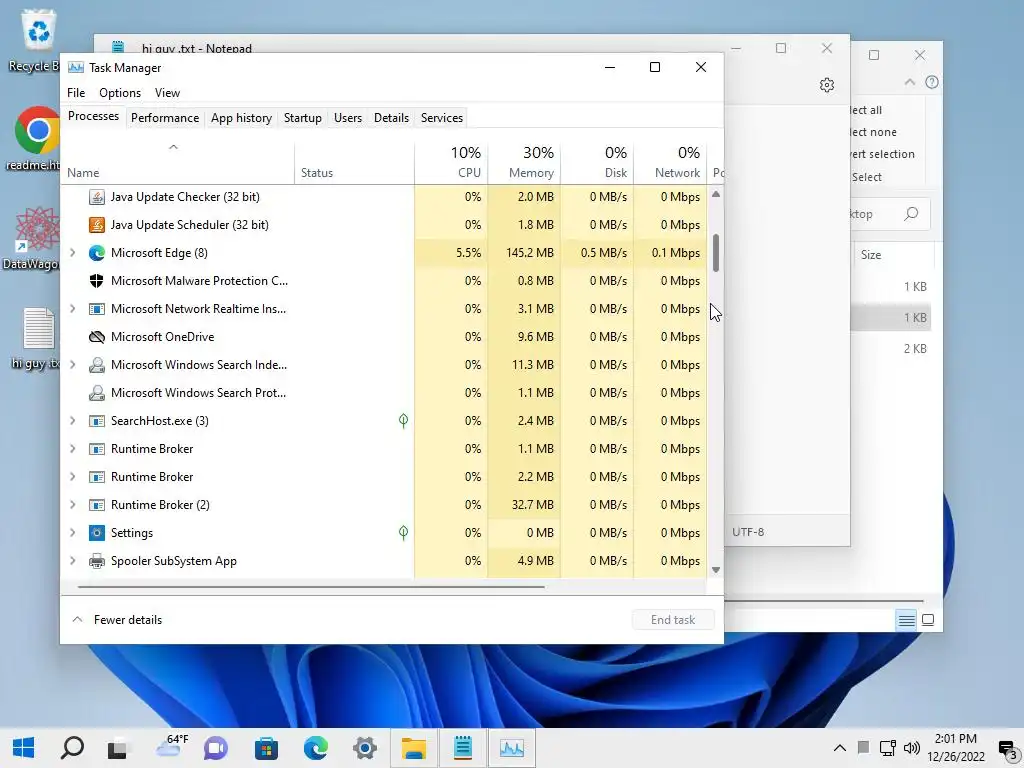
Task: Expand the Microsoft Edge (8) process group
Action: click(72, 253)
